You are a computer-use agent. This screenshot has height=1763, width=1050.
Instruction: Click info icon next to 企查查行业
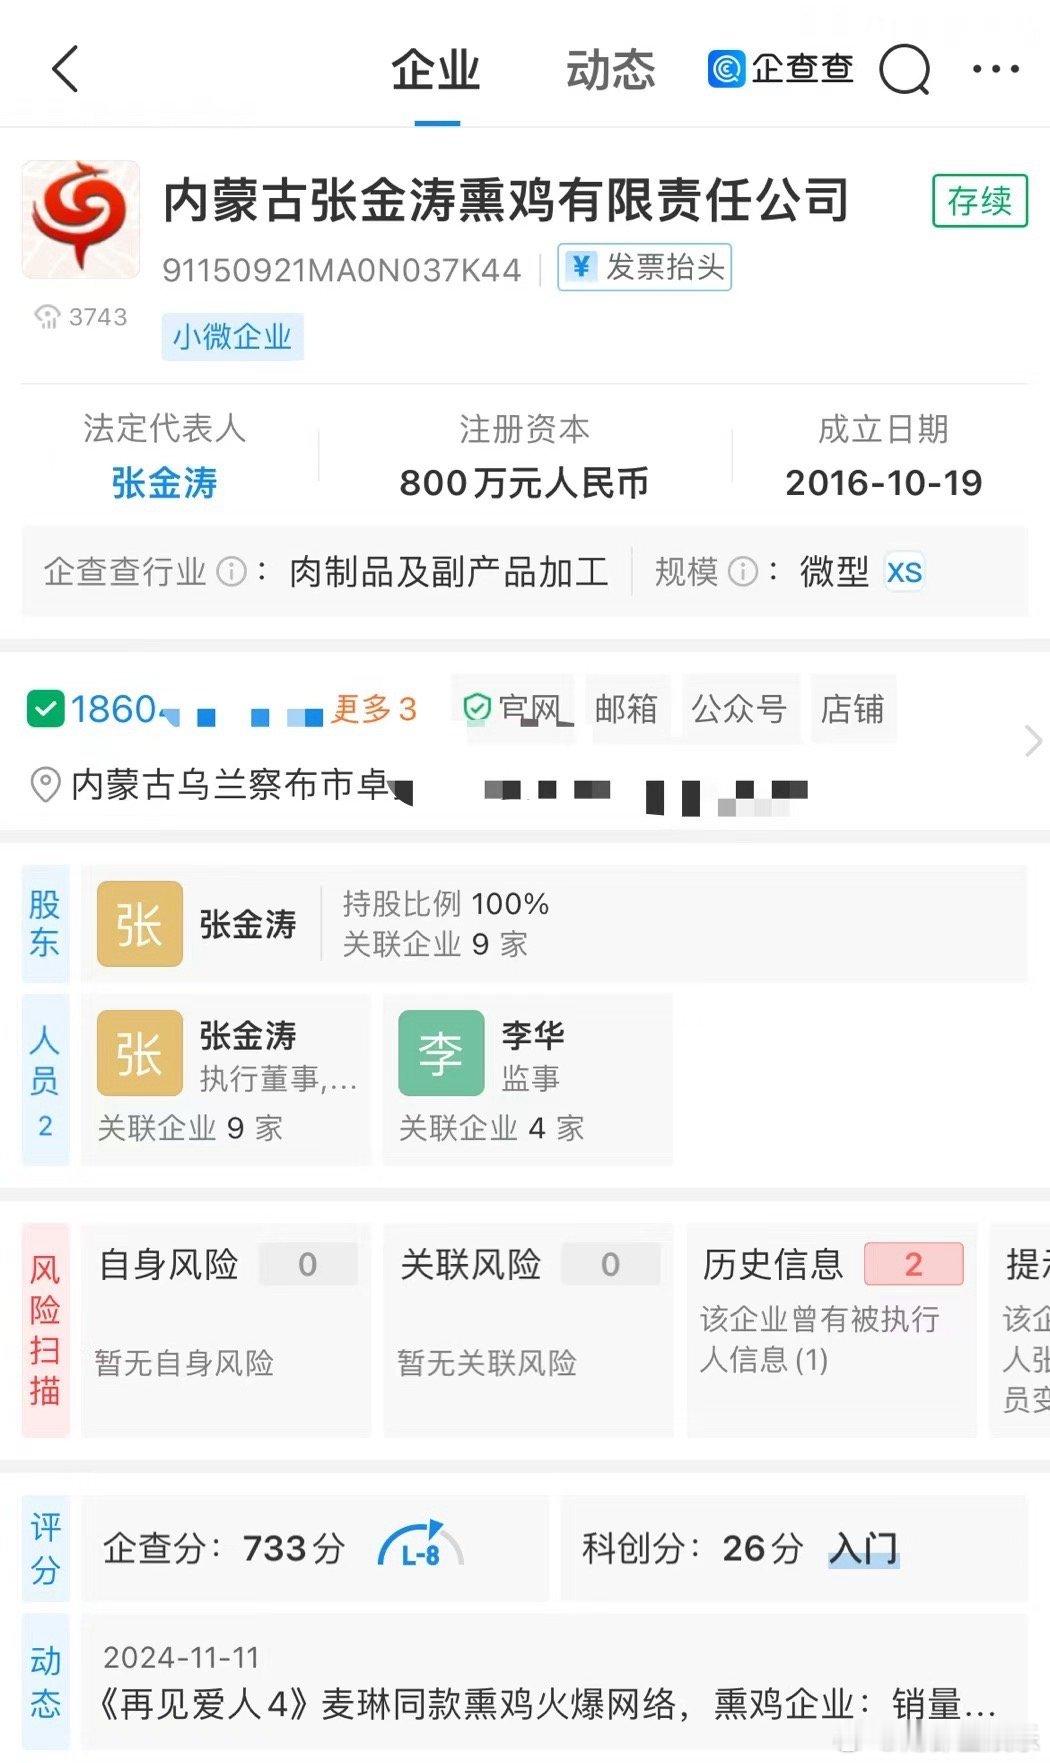click(x=232, y=572)
